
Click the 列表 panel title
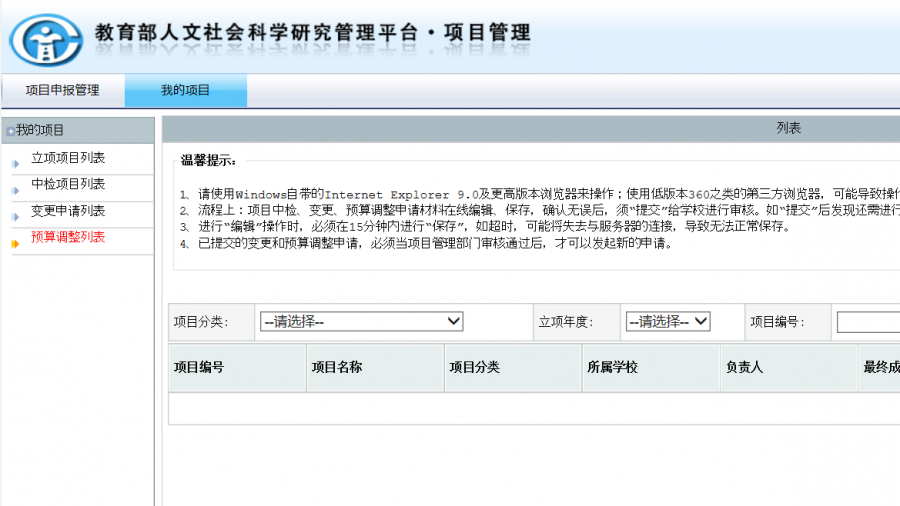[789, 128]
